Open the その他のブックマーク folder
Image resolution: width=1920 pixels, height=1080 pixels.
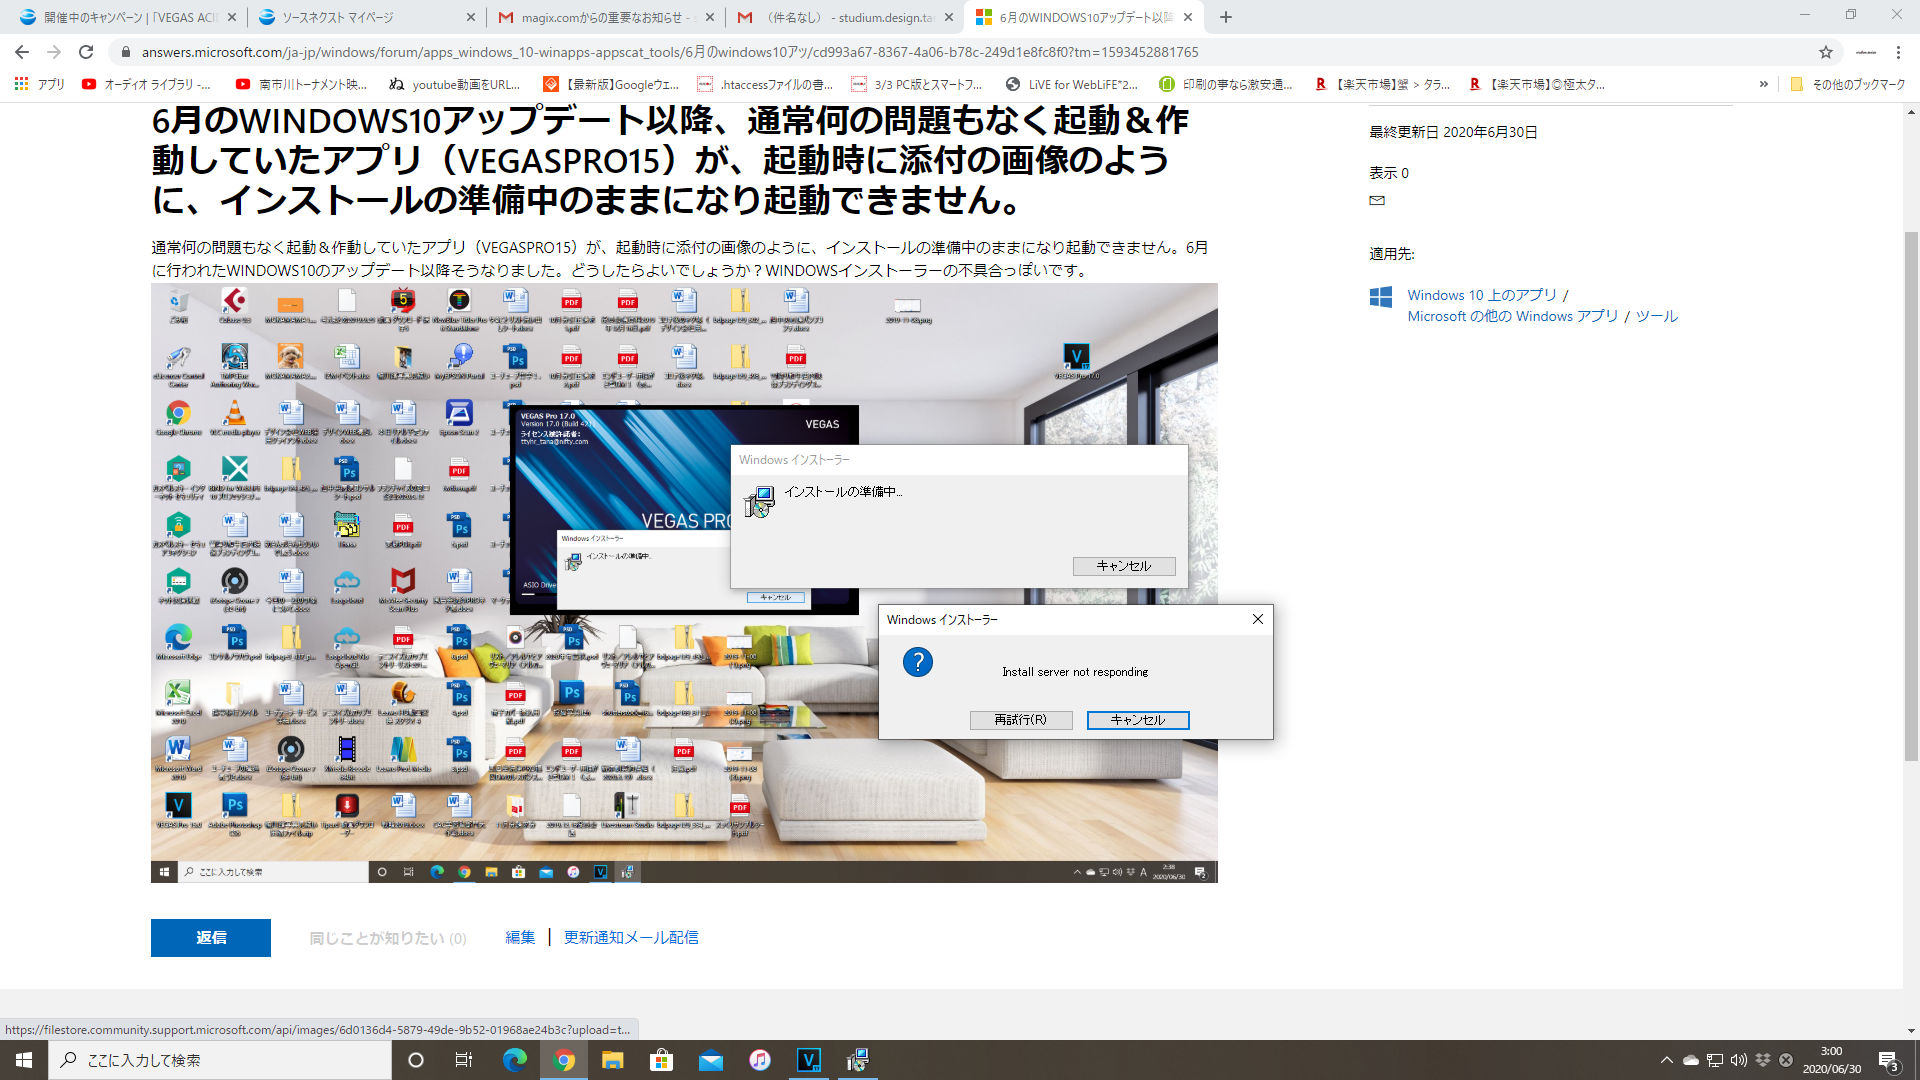1848,84
